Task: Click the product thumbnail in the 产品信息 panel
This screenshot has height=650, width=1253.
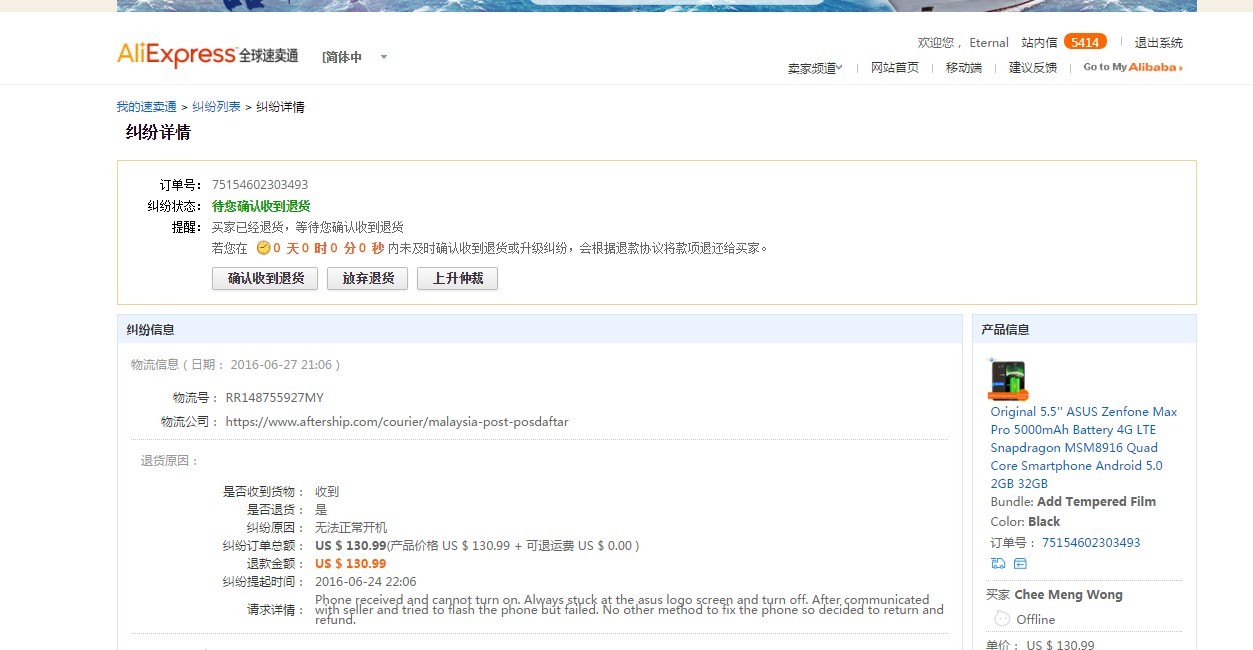Action: 1008,380
